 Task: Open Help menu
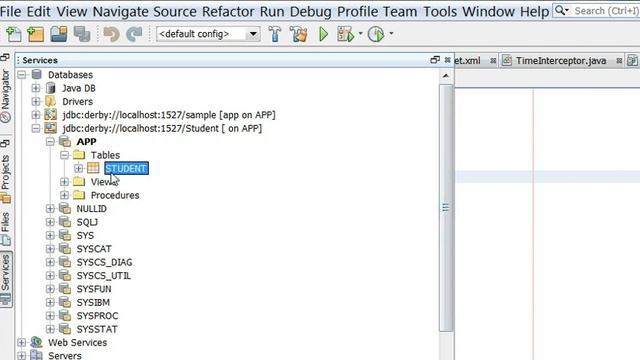534,11
